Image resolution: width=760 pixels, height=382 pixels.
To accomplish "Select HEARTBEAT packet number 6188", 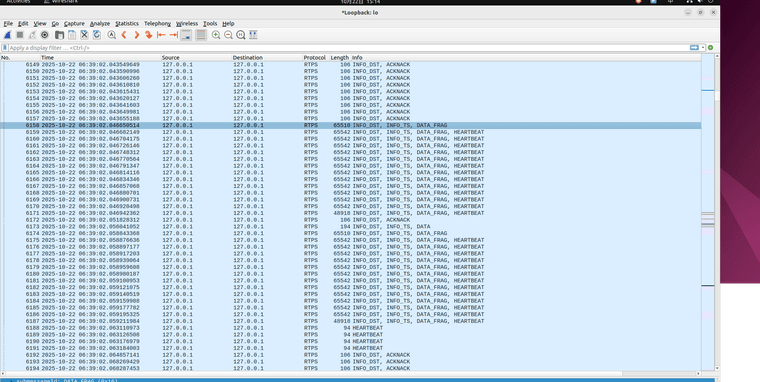I will point(350,328).
